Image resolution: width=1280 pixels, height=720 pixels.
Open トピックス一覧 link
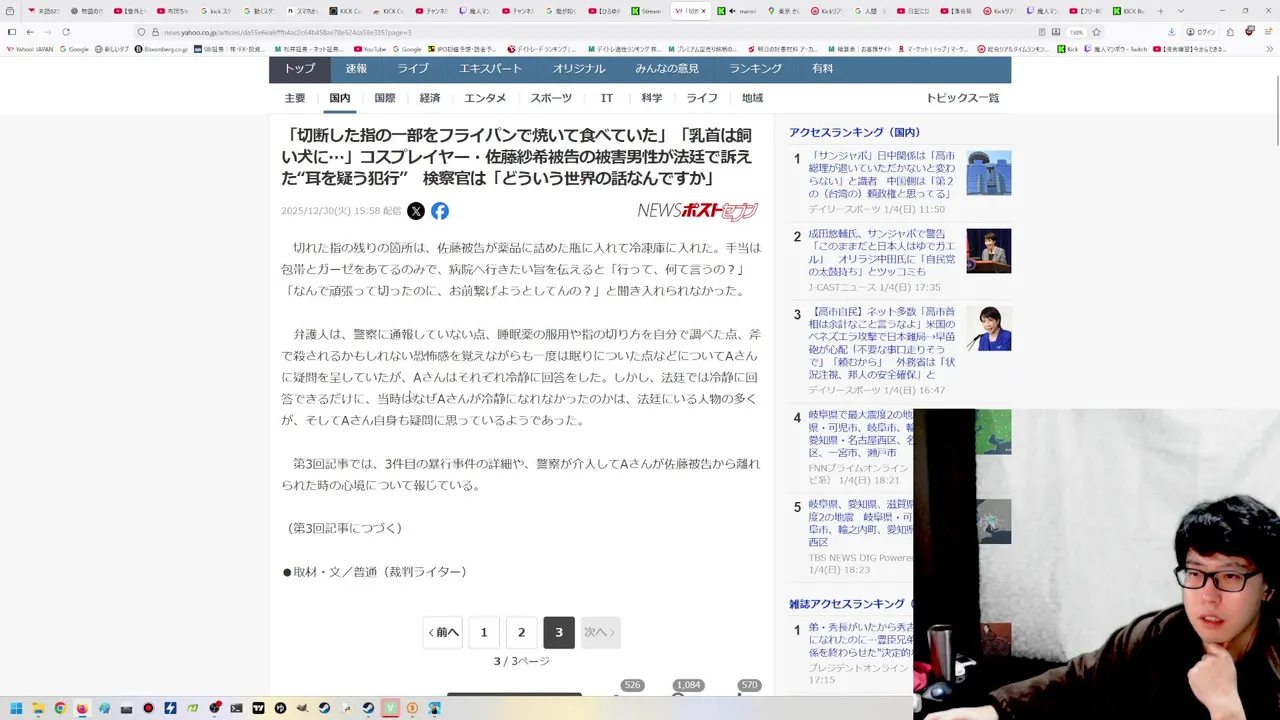point(962,98)
